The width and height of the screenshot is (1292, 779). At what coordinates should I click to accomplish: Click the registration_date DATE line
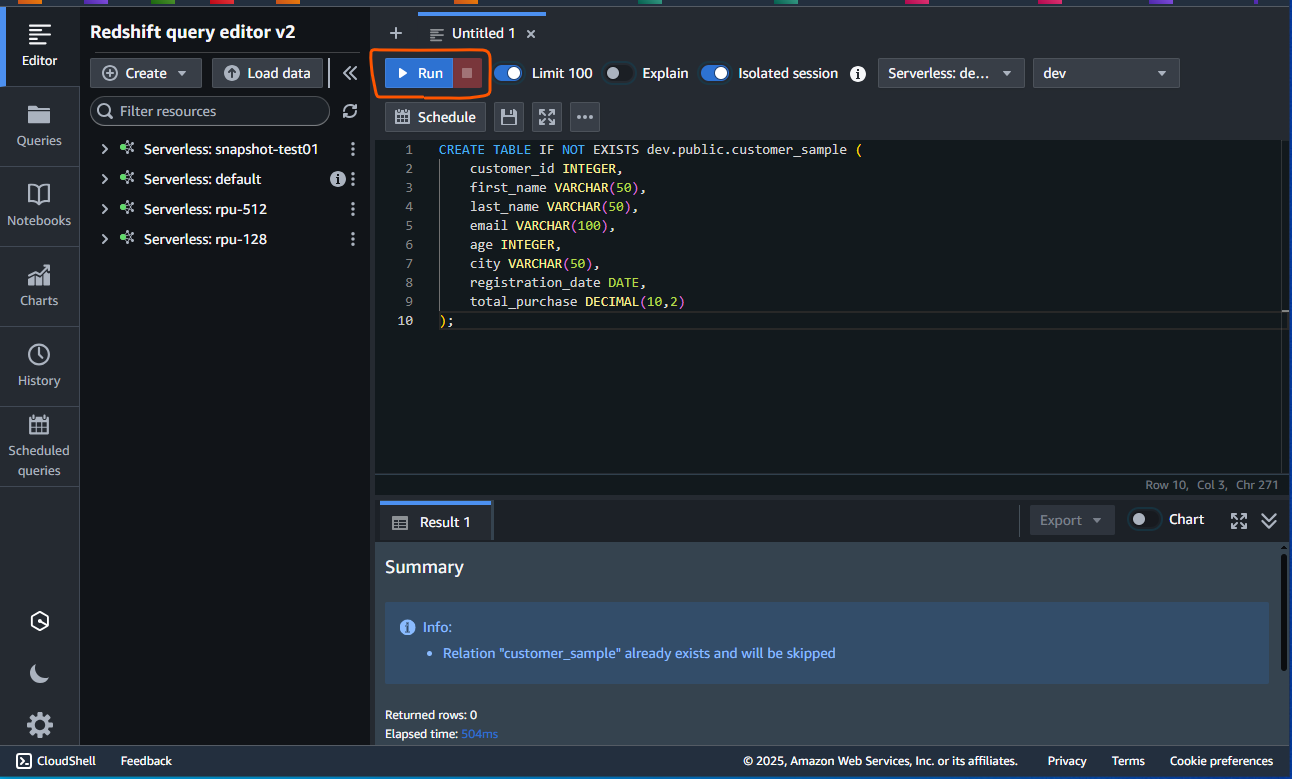pos(558,282)
